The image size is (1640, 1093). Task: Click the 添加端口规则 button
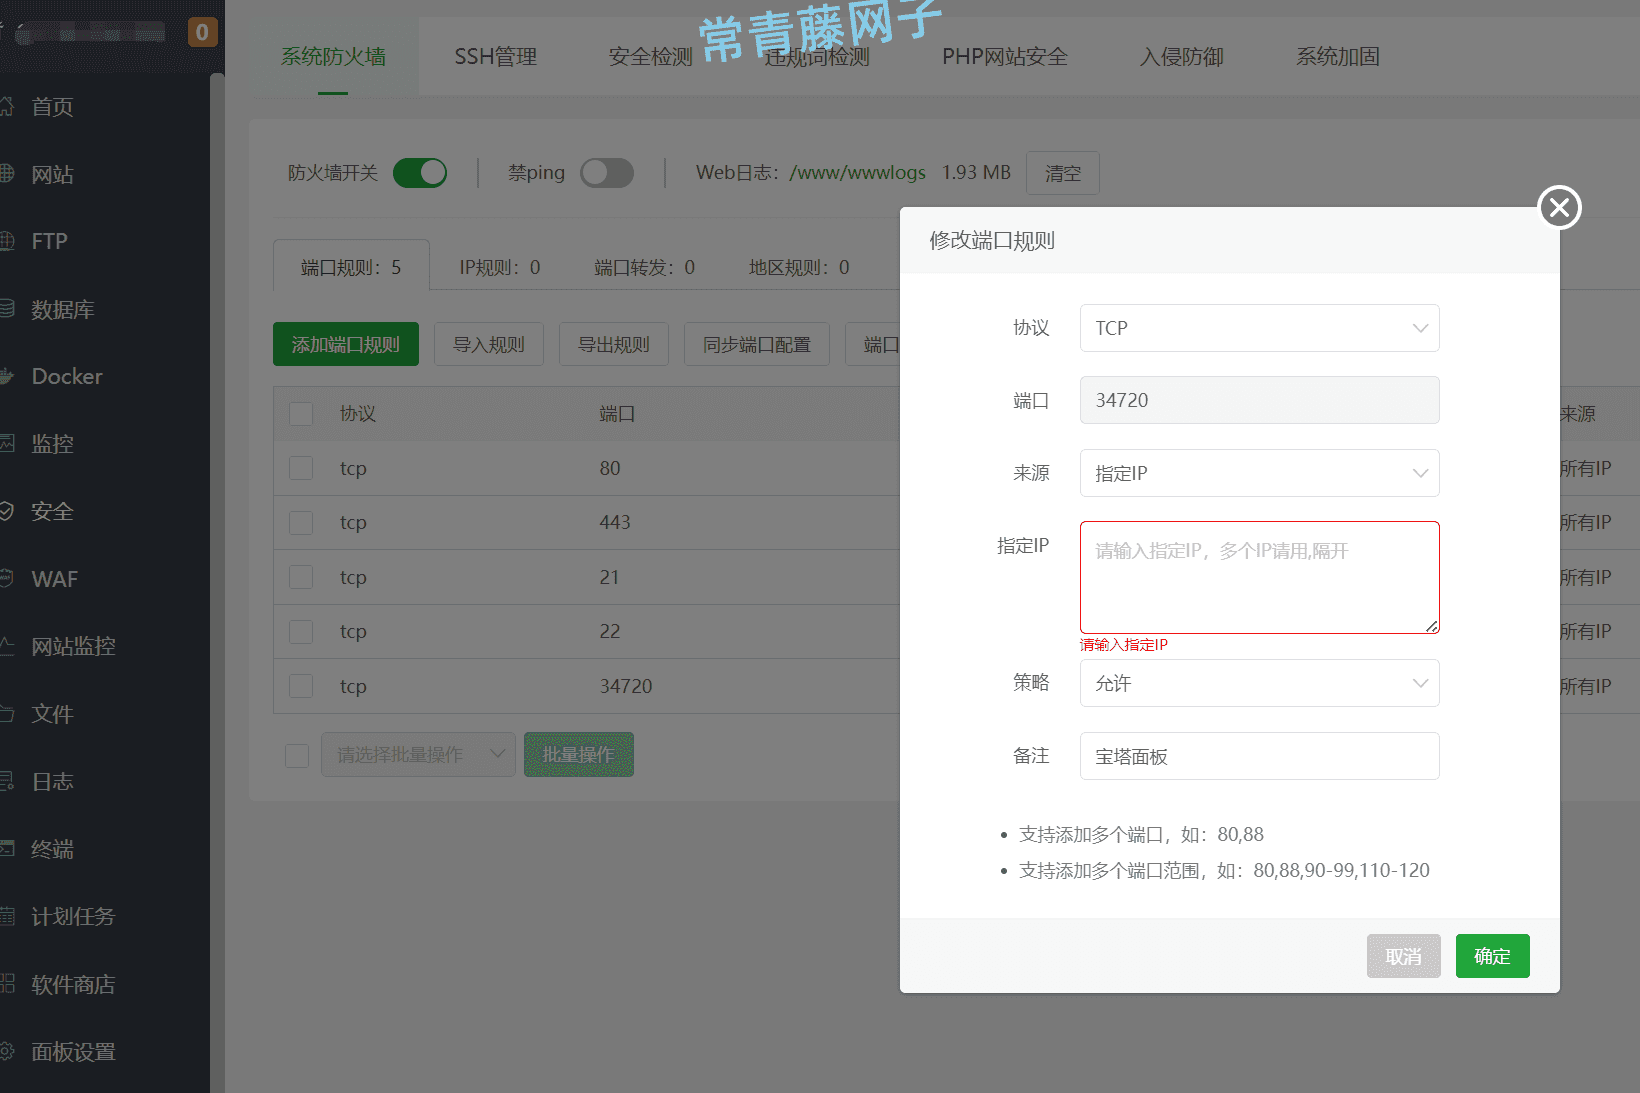(x=345, y=343)
